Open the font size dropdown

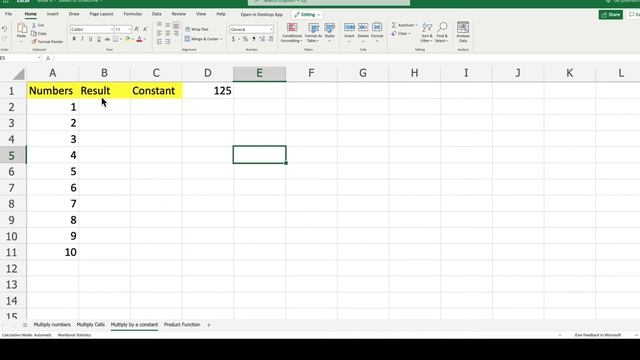coord(130,29)
